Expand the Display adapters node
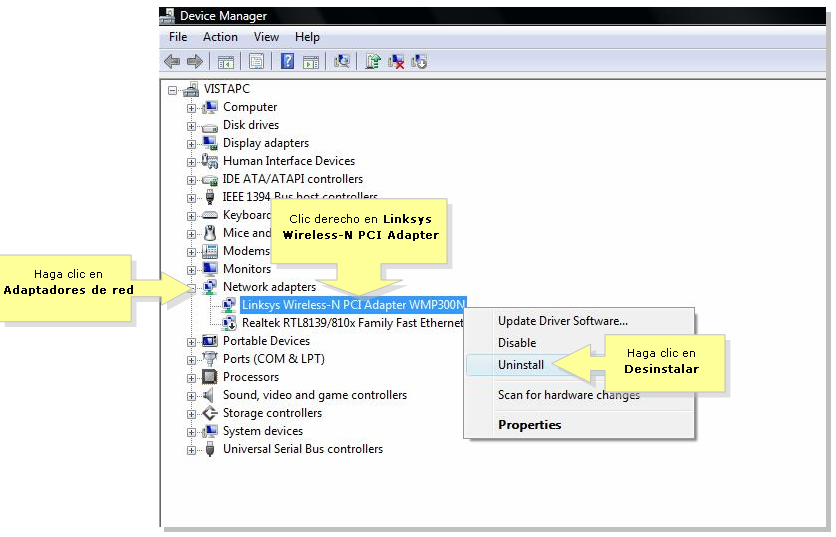Image resolution: width=836 pixels, height=537 pixels. (191, 144)
